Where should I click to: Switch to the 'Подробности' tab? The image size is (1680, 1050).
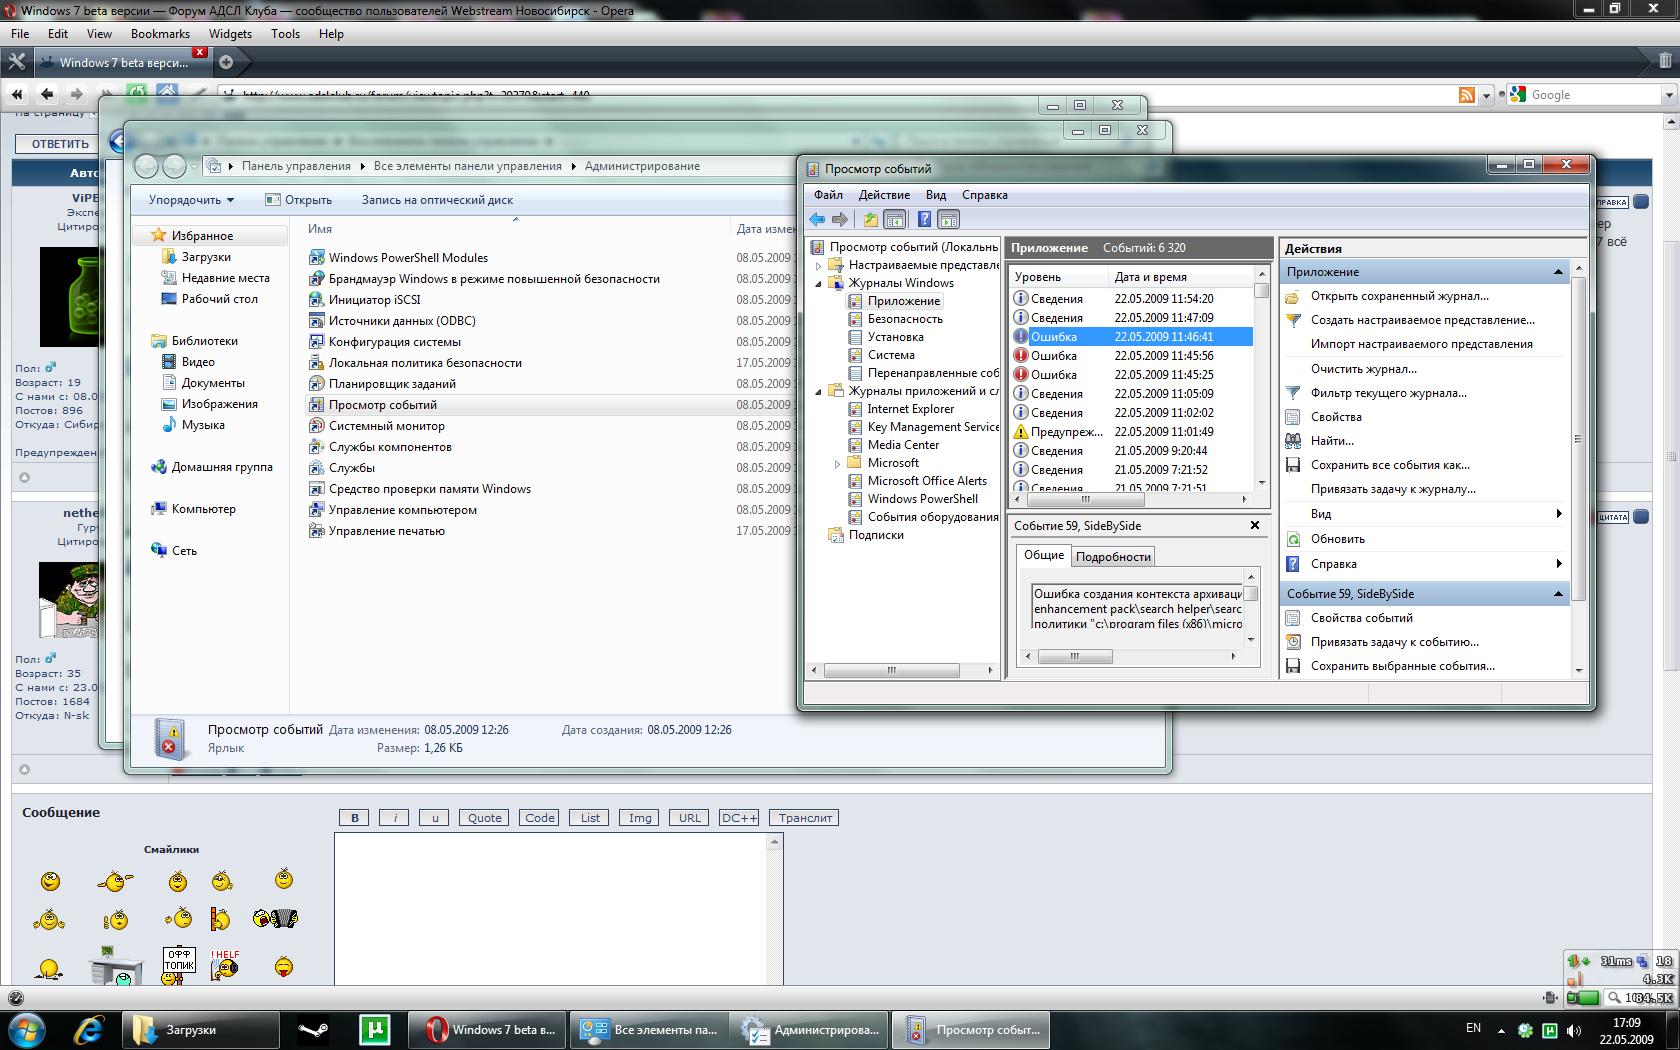pos(1113,557)
